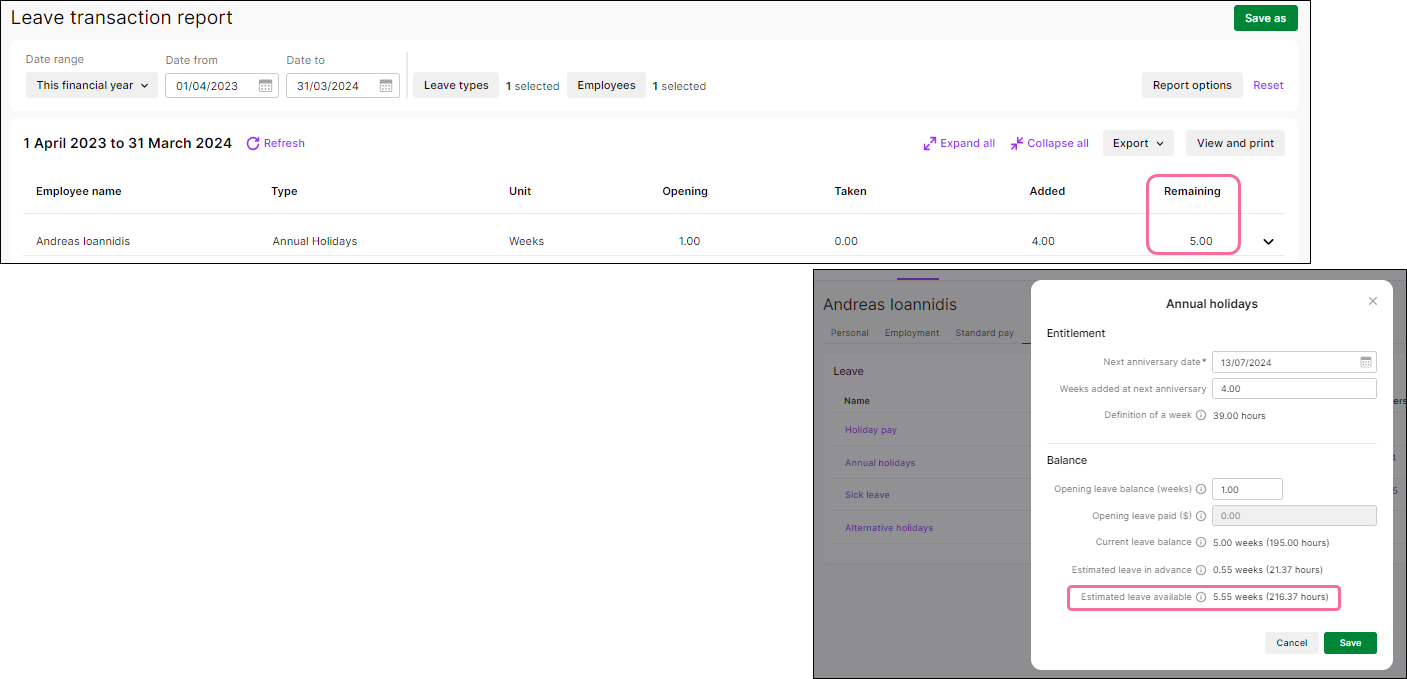
Task: Click info icon beside Estimated leave in advance
Action: 1201,570
